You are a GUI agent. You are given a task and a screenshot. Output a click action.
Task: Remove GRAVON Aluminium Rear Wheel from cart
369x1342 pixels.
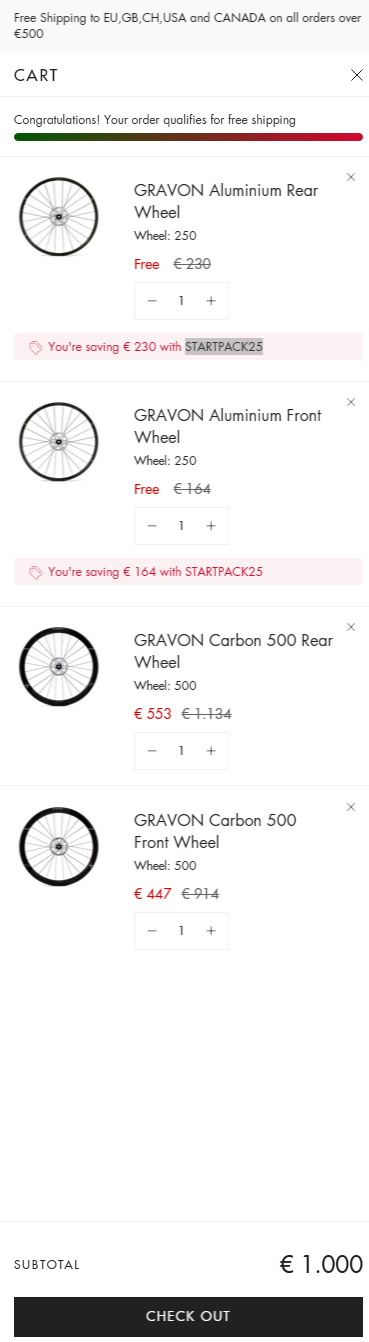click(x=351, y=177)
